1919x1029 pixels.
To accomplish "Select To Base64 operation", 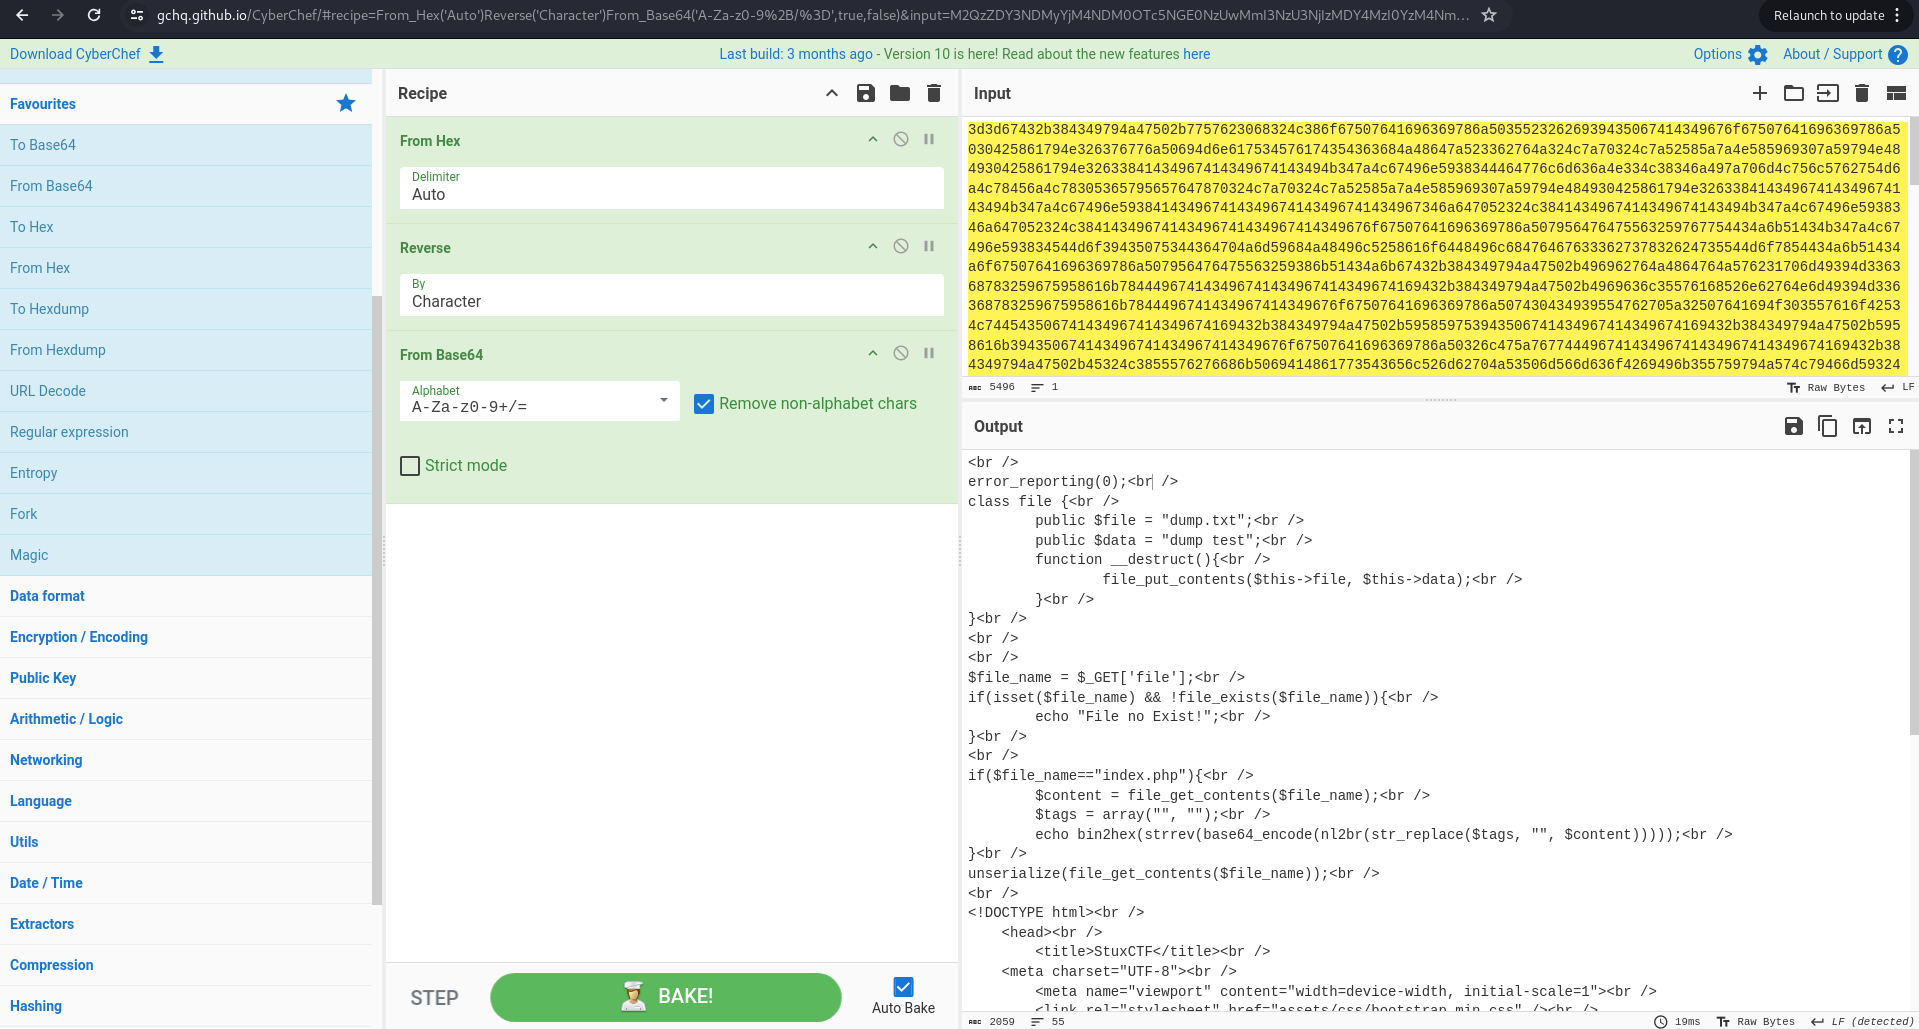I will pyautogui.click(x=185, y=145).
